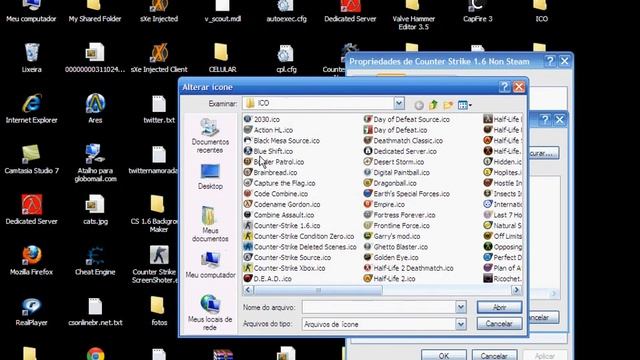Click Cancelar in Alterar ícone dialog
640x360 pixels.
pyautogui.click(x=499, y=324)
